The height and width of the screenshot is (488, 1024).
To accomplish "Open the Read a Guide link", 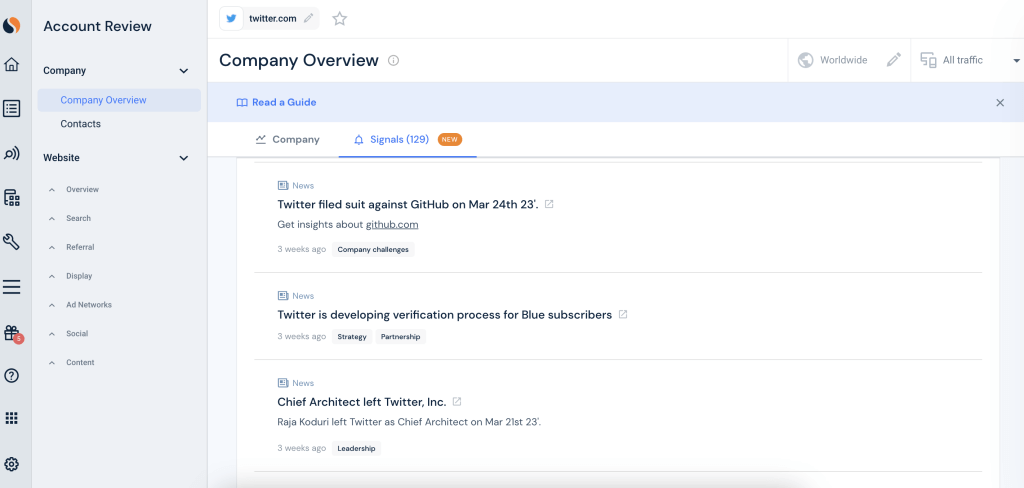I will coord(284,103).
